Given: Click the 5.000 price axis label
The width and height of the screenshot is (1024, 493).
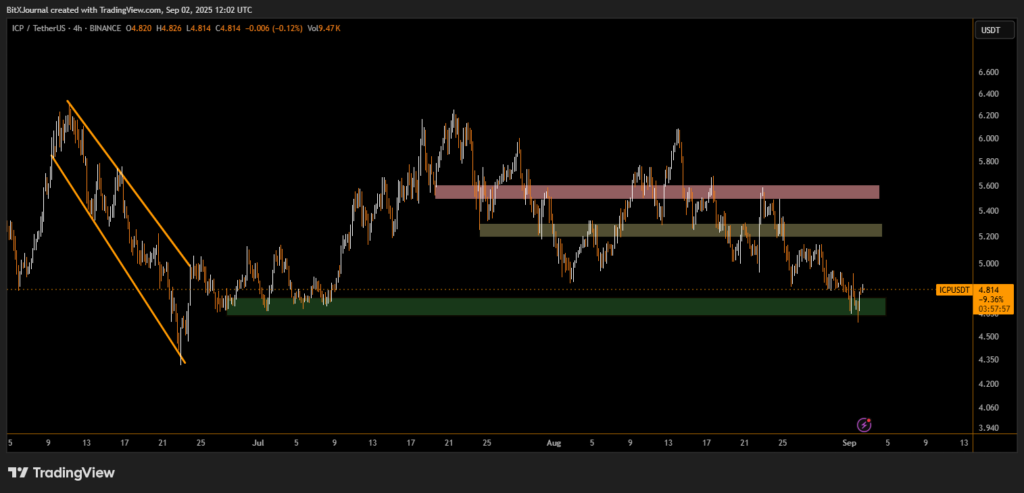Looking at the screenshot, I should point(987,264).
